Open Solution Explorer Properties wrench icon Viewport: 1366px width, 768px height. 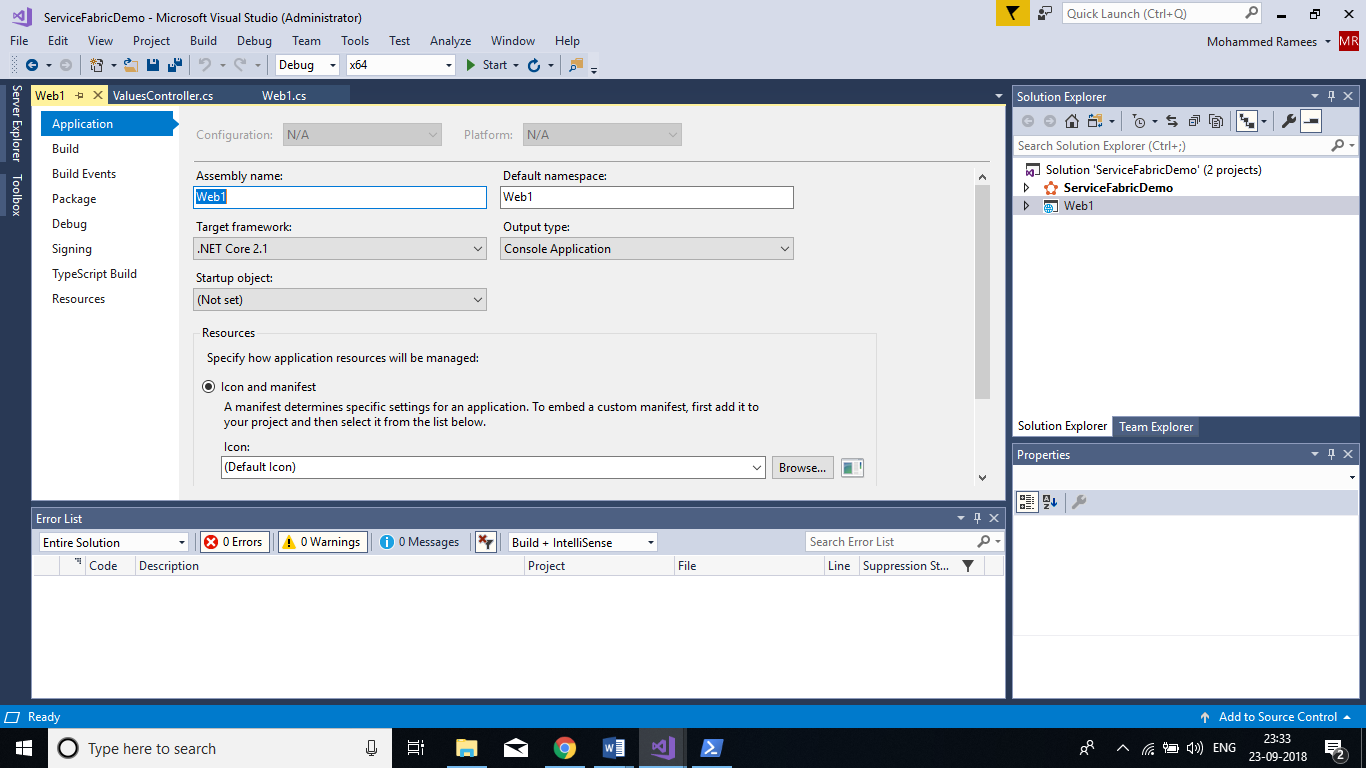tap(1289, 121)
